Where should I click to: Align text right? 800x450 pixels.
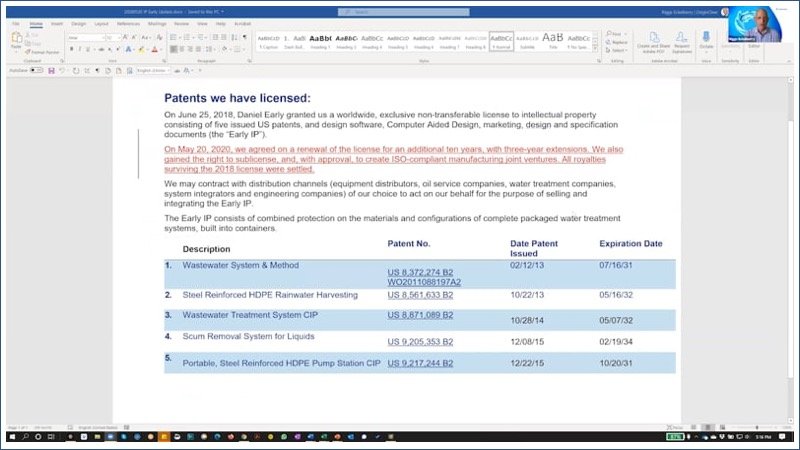(190, 49)
